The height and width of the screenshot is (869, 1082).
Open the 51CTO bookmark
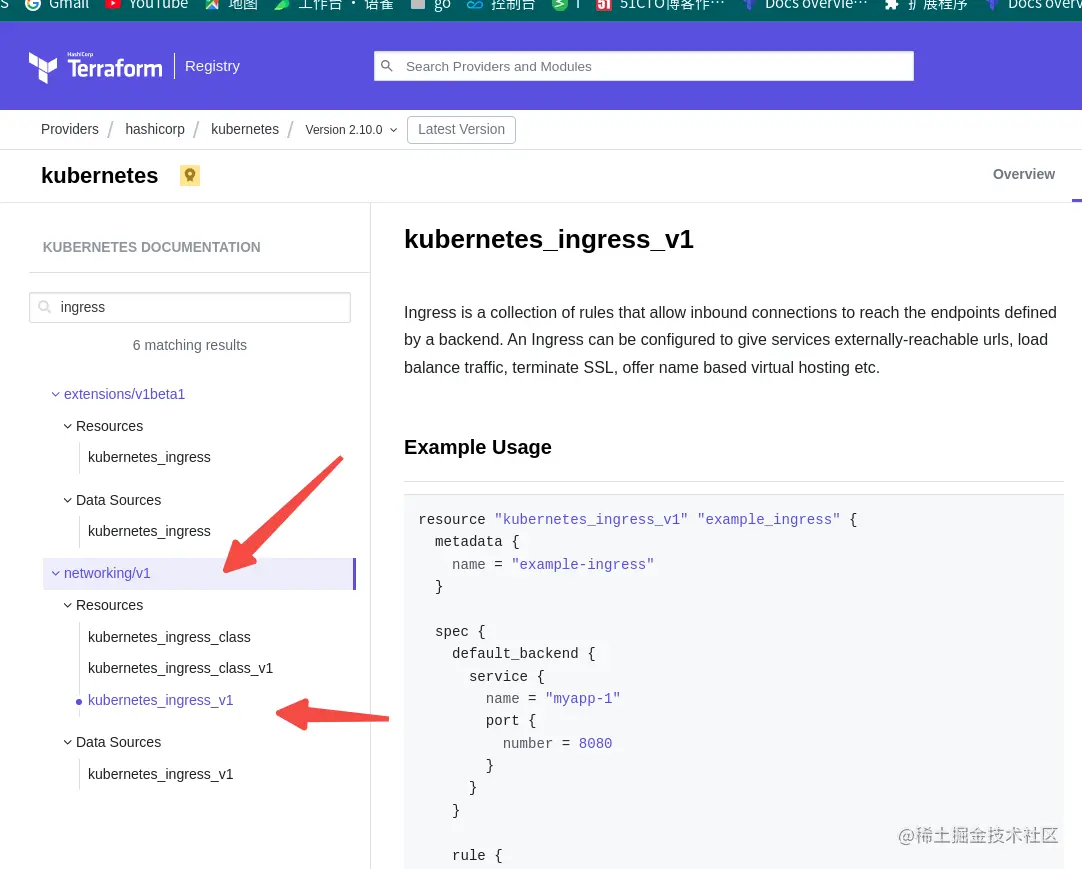660,6
